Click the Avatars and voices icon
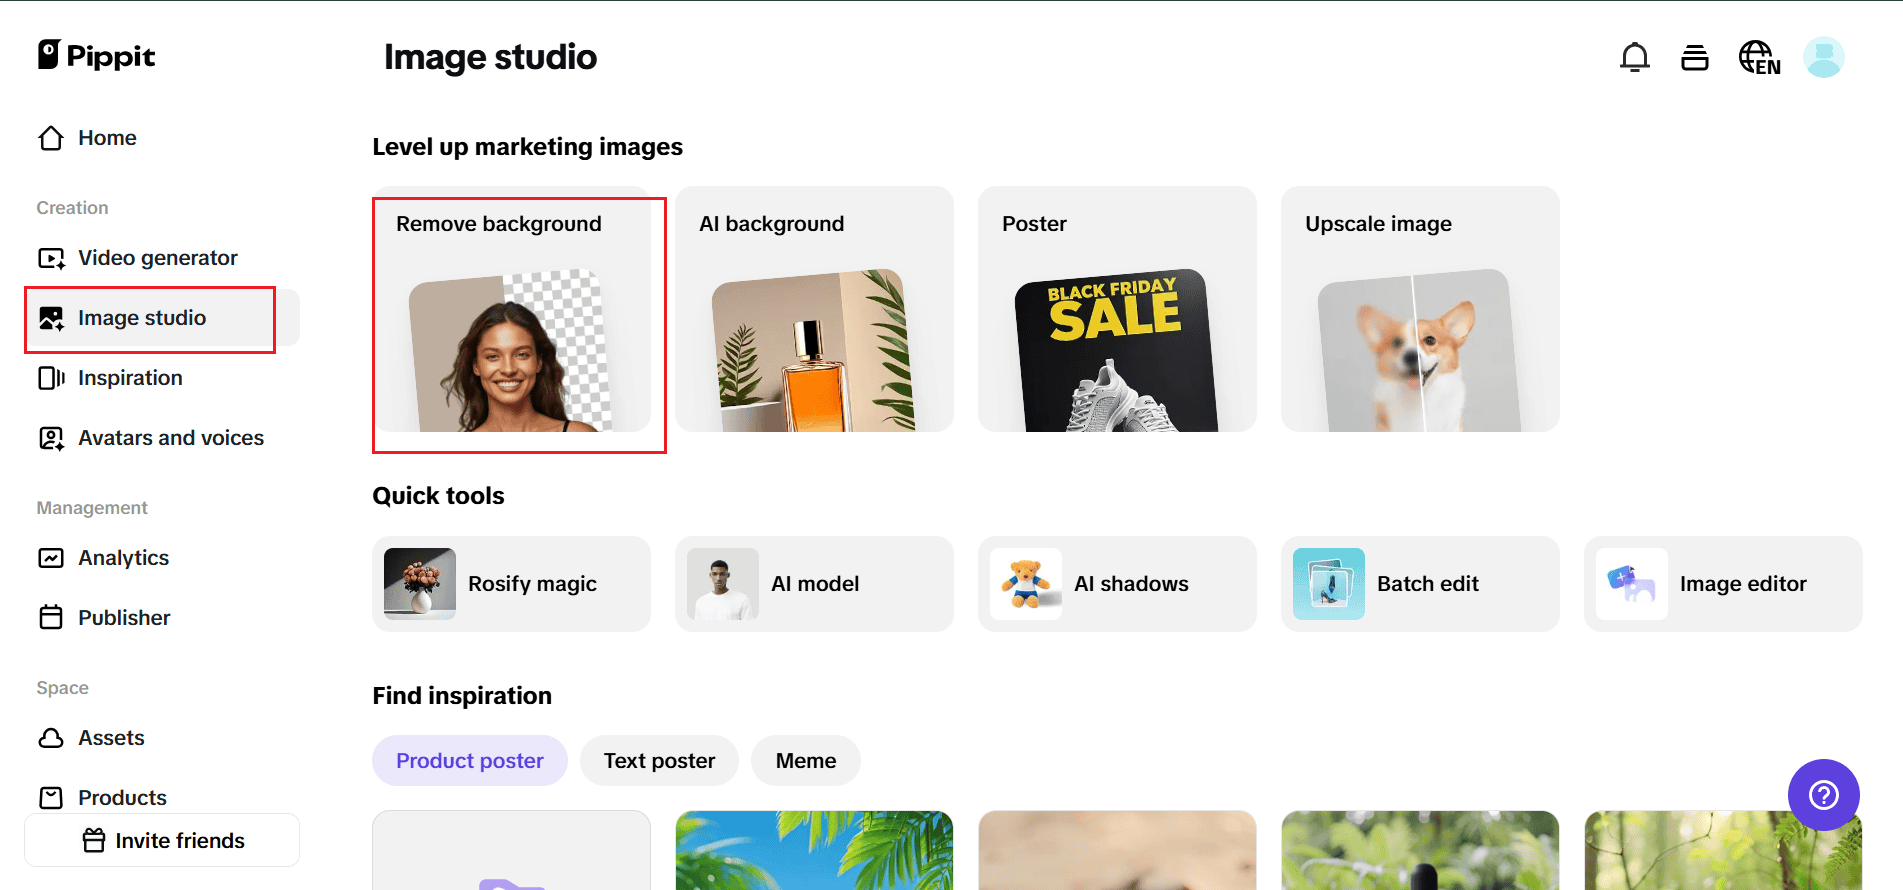 coord(51,438)
